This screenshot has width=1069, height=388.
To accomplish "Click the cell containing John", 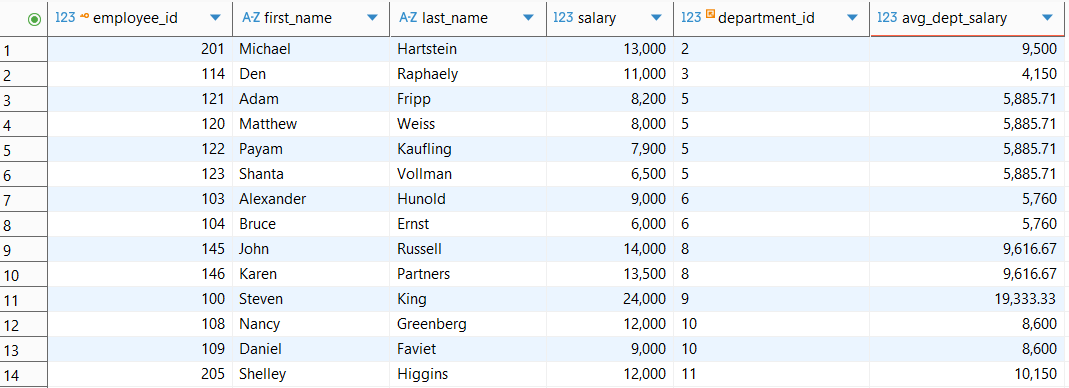I will point(312,249).
